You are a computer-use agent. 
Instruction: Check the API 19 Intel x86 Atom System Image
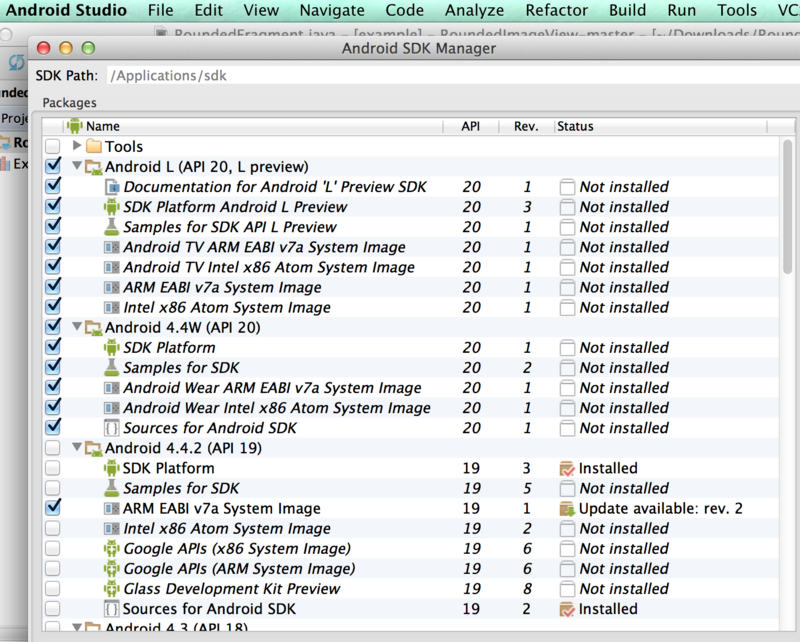(53, 529)
